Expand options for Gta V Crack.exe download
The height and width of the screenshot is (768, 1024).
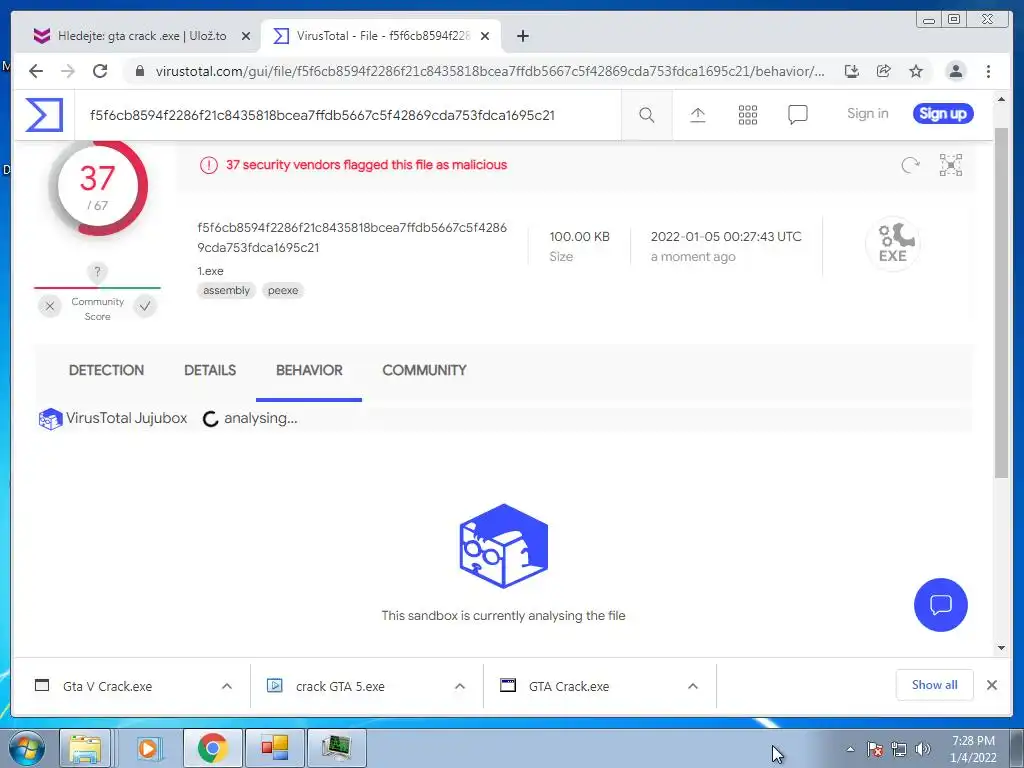(227, 686)
